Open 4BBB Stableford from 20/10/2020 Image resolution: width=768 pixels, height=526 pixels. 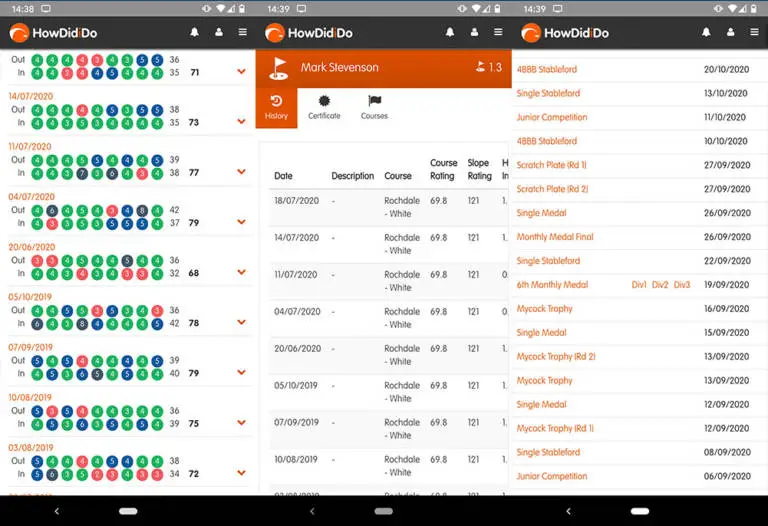[x=547, y=70]
